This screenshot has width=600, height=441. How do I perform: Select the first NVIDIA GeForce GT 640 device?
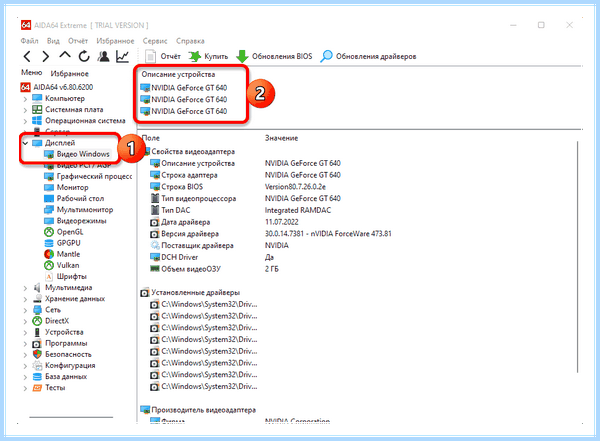click(x=184, y=88)
